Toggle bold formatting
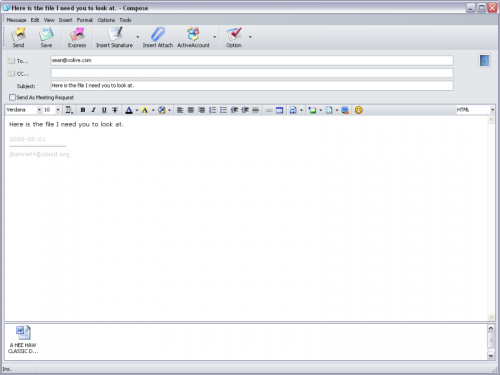This screenshot has height=375, width=500. click(x=83, y=110)
